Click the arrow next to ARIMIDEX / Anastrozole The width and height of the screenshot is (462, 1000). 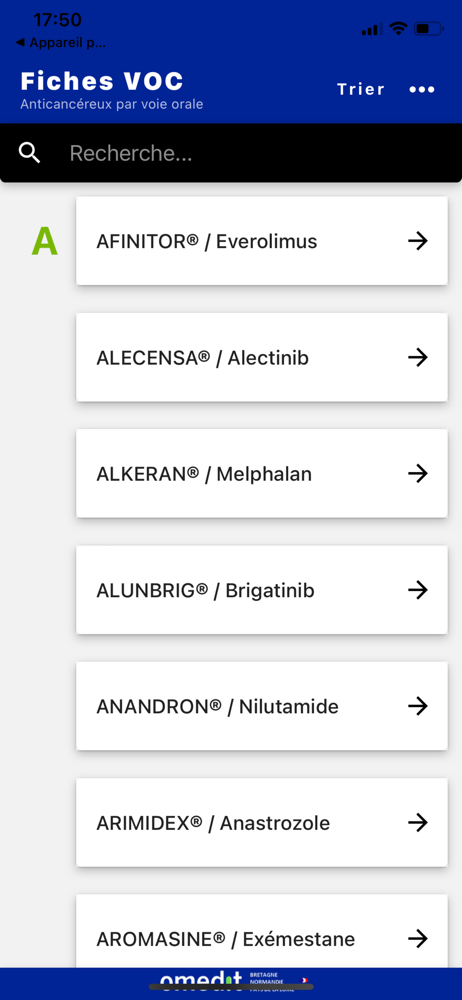click(418, 823)
